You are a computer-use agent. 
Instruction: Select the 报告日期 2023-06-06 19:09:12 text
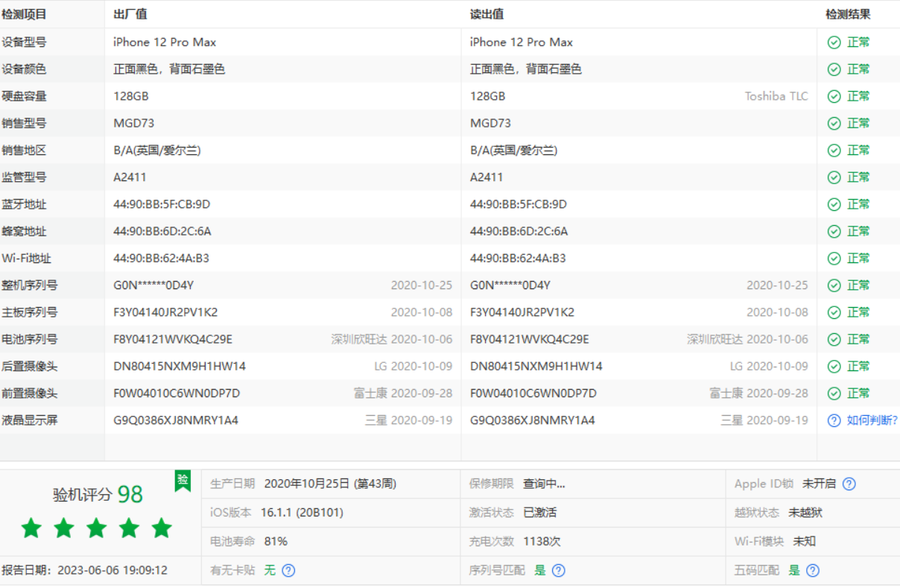[84, 570]
